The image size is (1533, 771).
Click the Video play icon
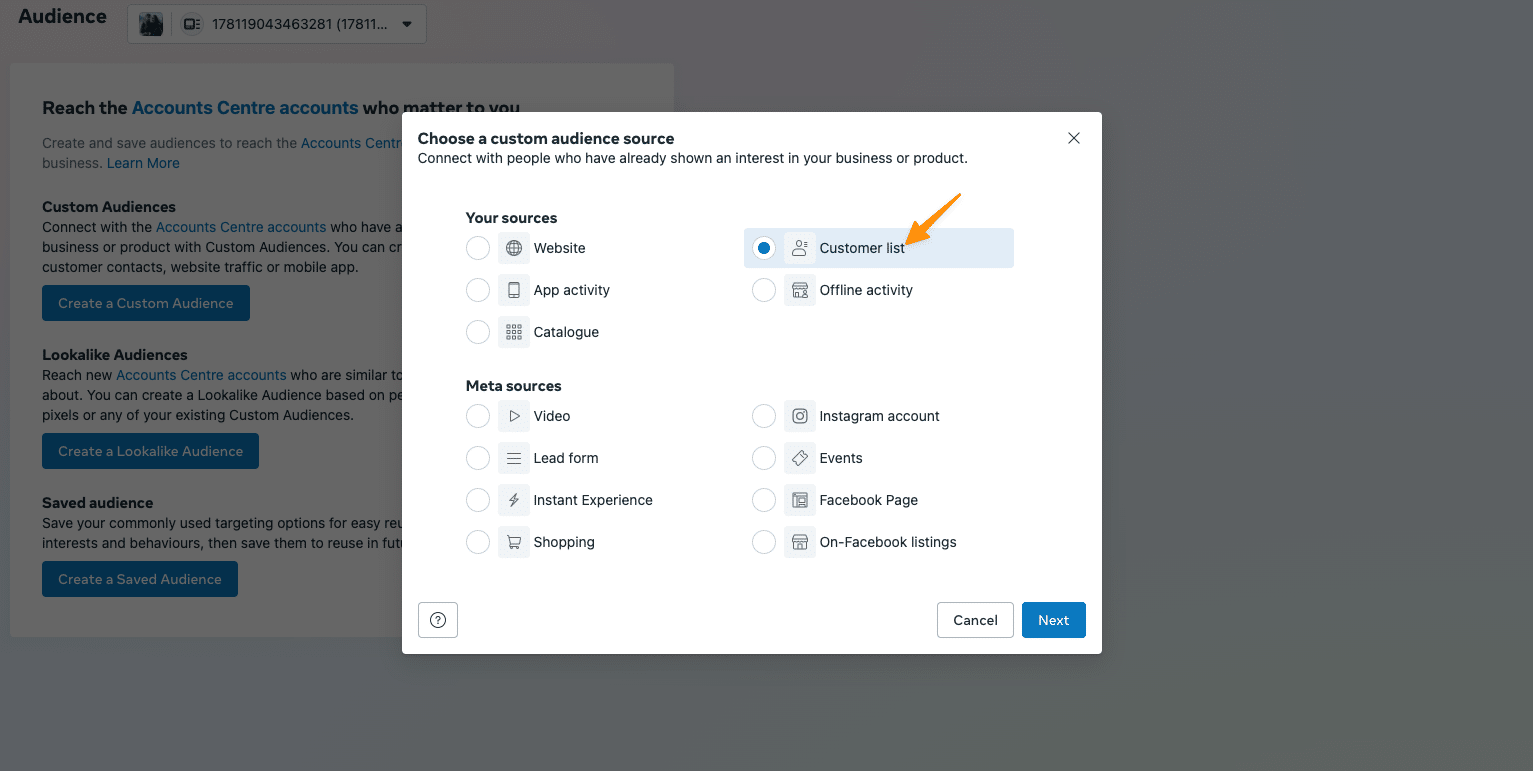[514, 416]
